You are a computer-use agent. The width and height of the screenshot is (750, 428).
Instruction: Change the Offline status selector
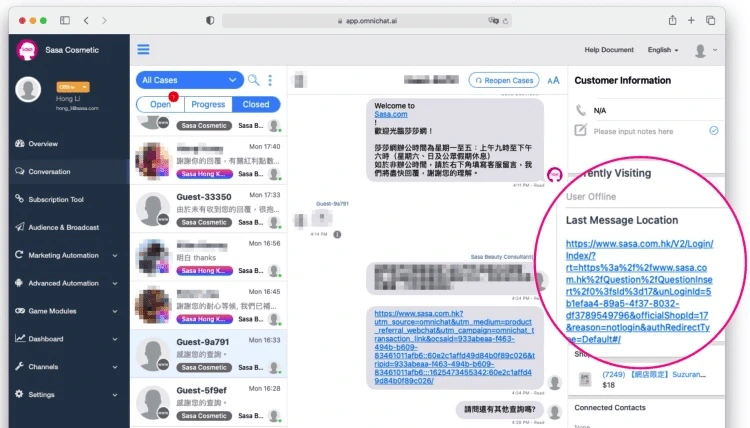tap(73, 87)
